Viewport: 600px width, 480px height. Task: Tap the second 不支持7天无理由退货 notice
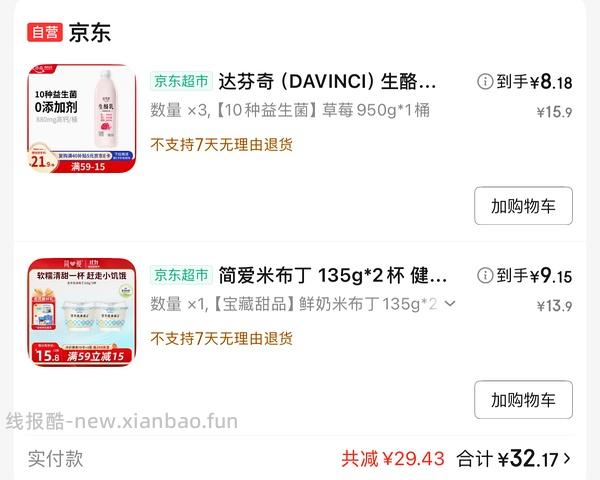click(222, 338)
